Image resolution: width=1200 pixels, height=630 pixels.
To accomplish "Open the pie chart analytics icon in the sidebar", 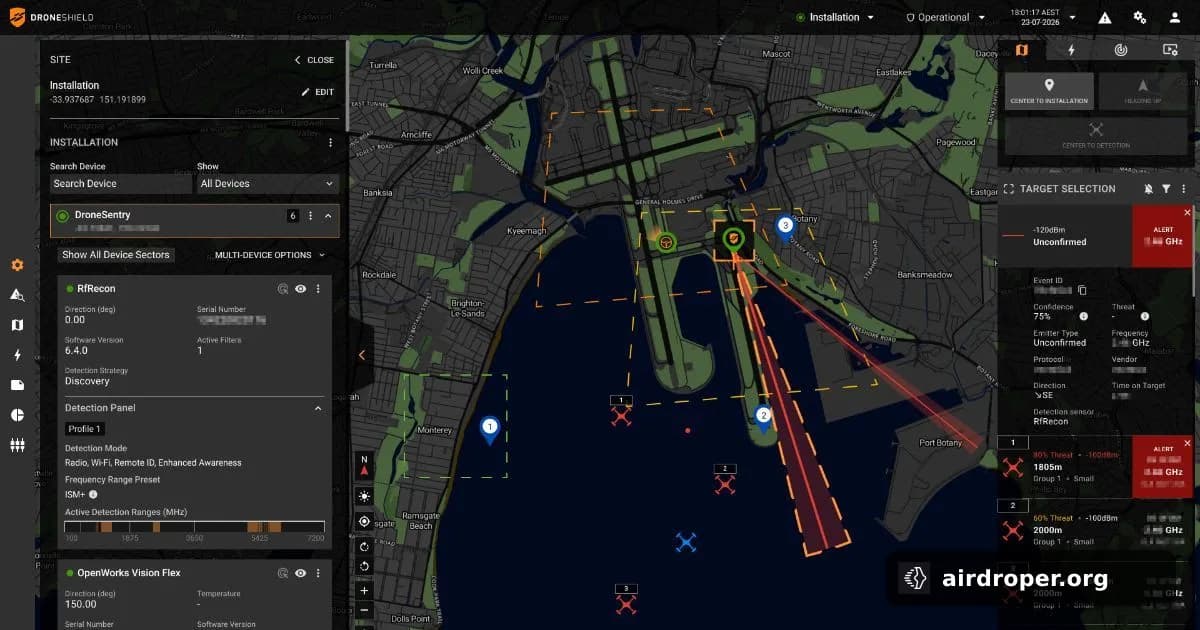I will click(17, 415).
